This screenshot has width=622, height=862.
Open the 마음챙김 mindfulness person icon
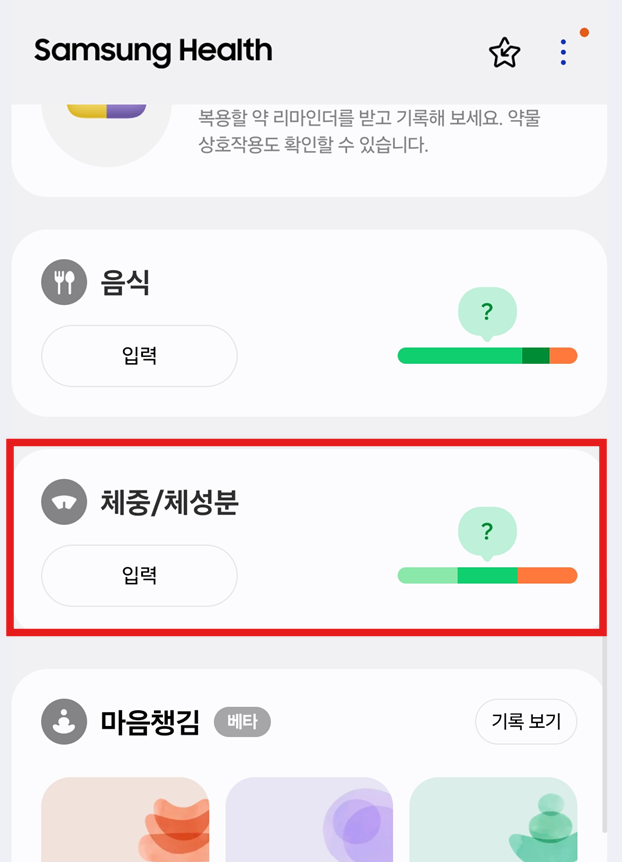[63, 722]
